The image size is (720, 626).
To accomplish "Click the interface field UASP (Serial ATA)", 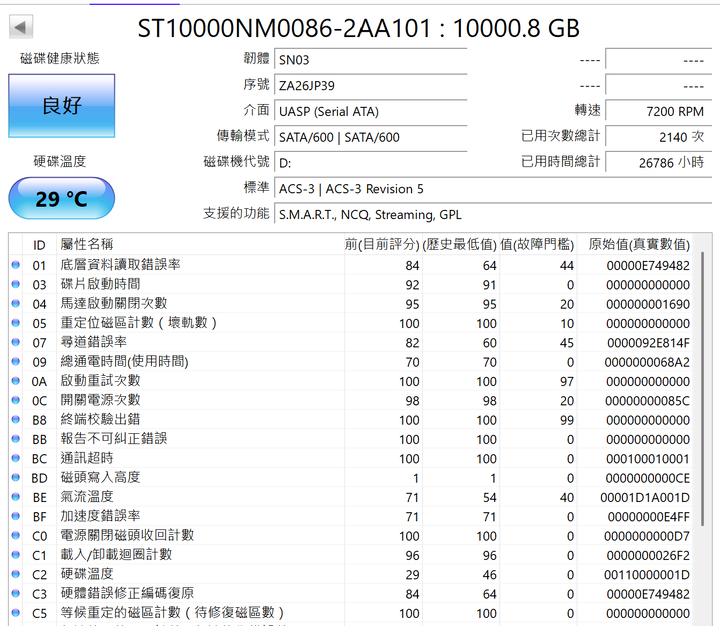I will pos(371,111).
